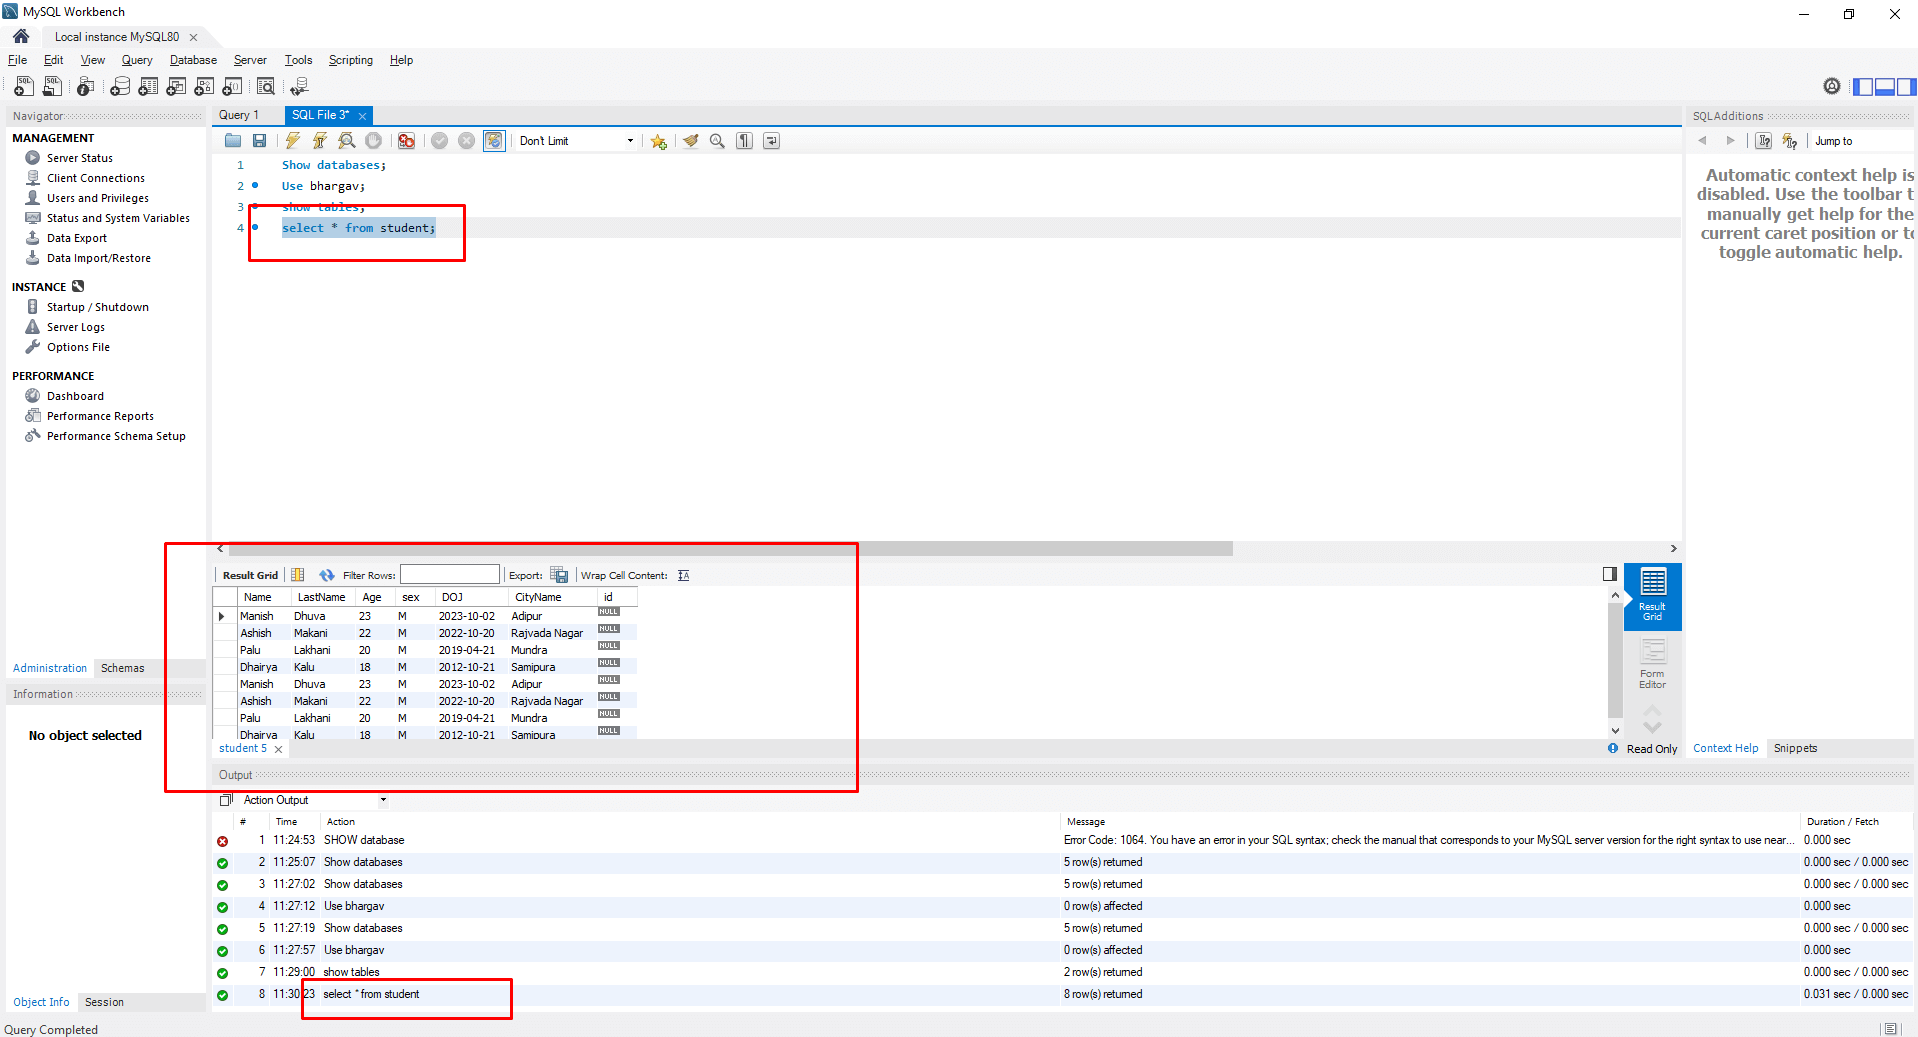Toggle invisible characters display in editor

(744, 141)
